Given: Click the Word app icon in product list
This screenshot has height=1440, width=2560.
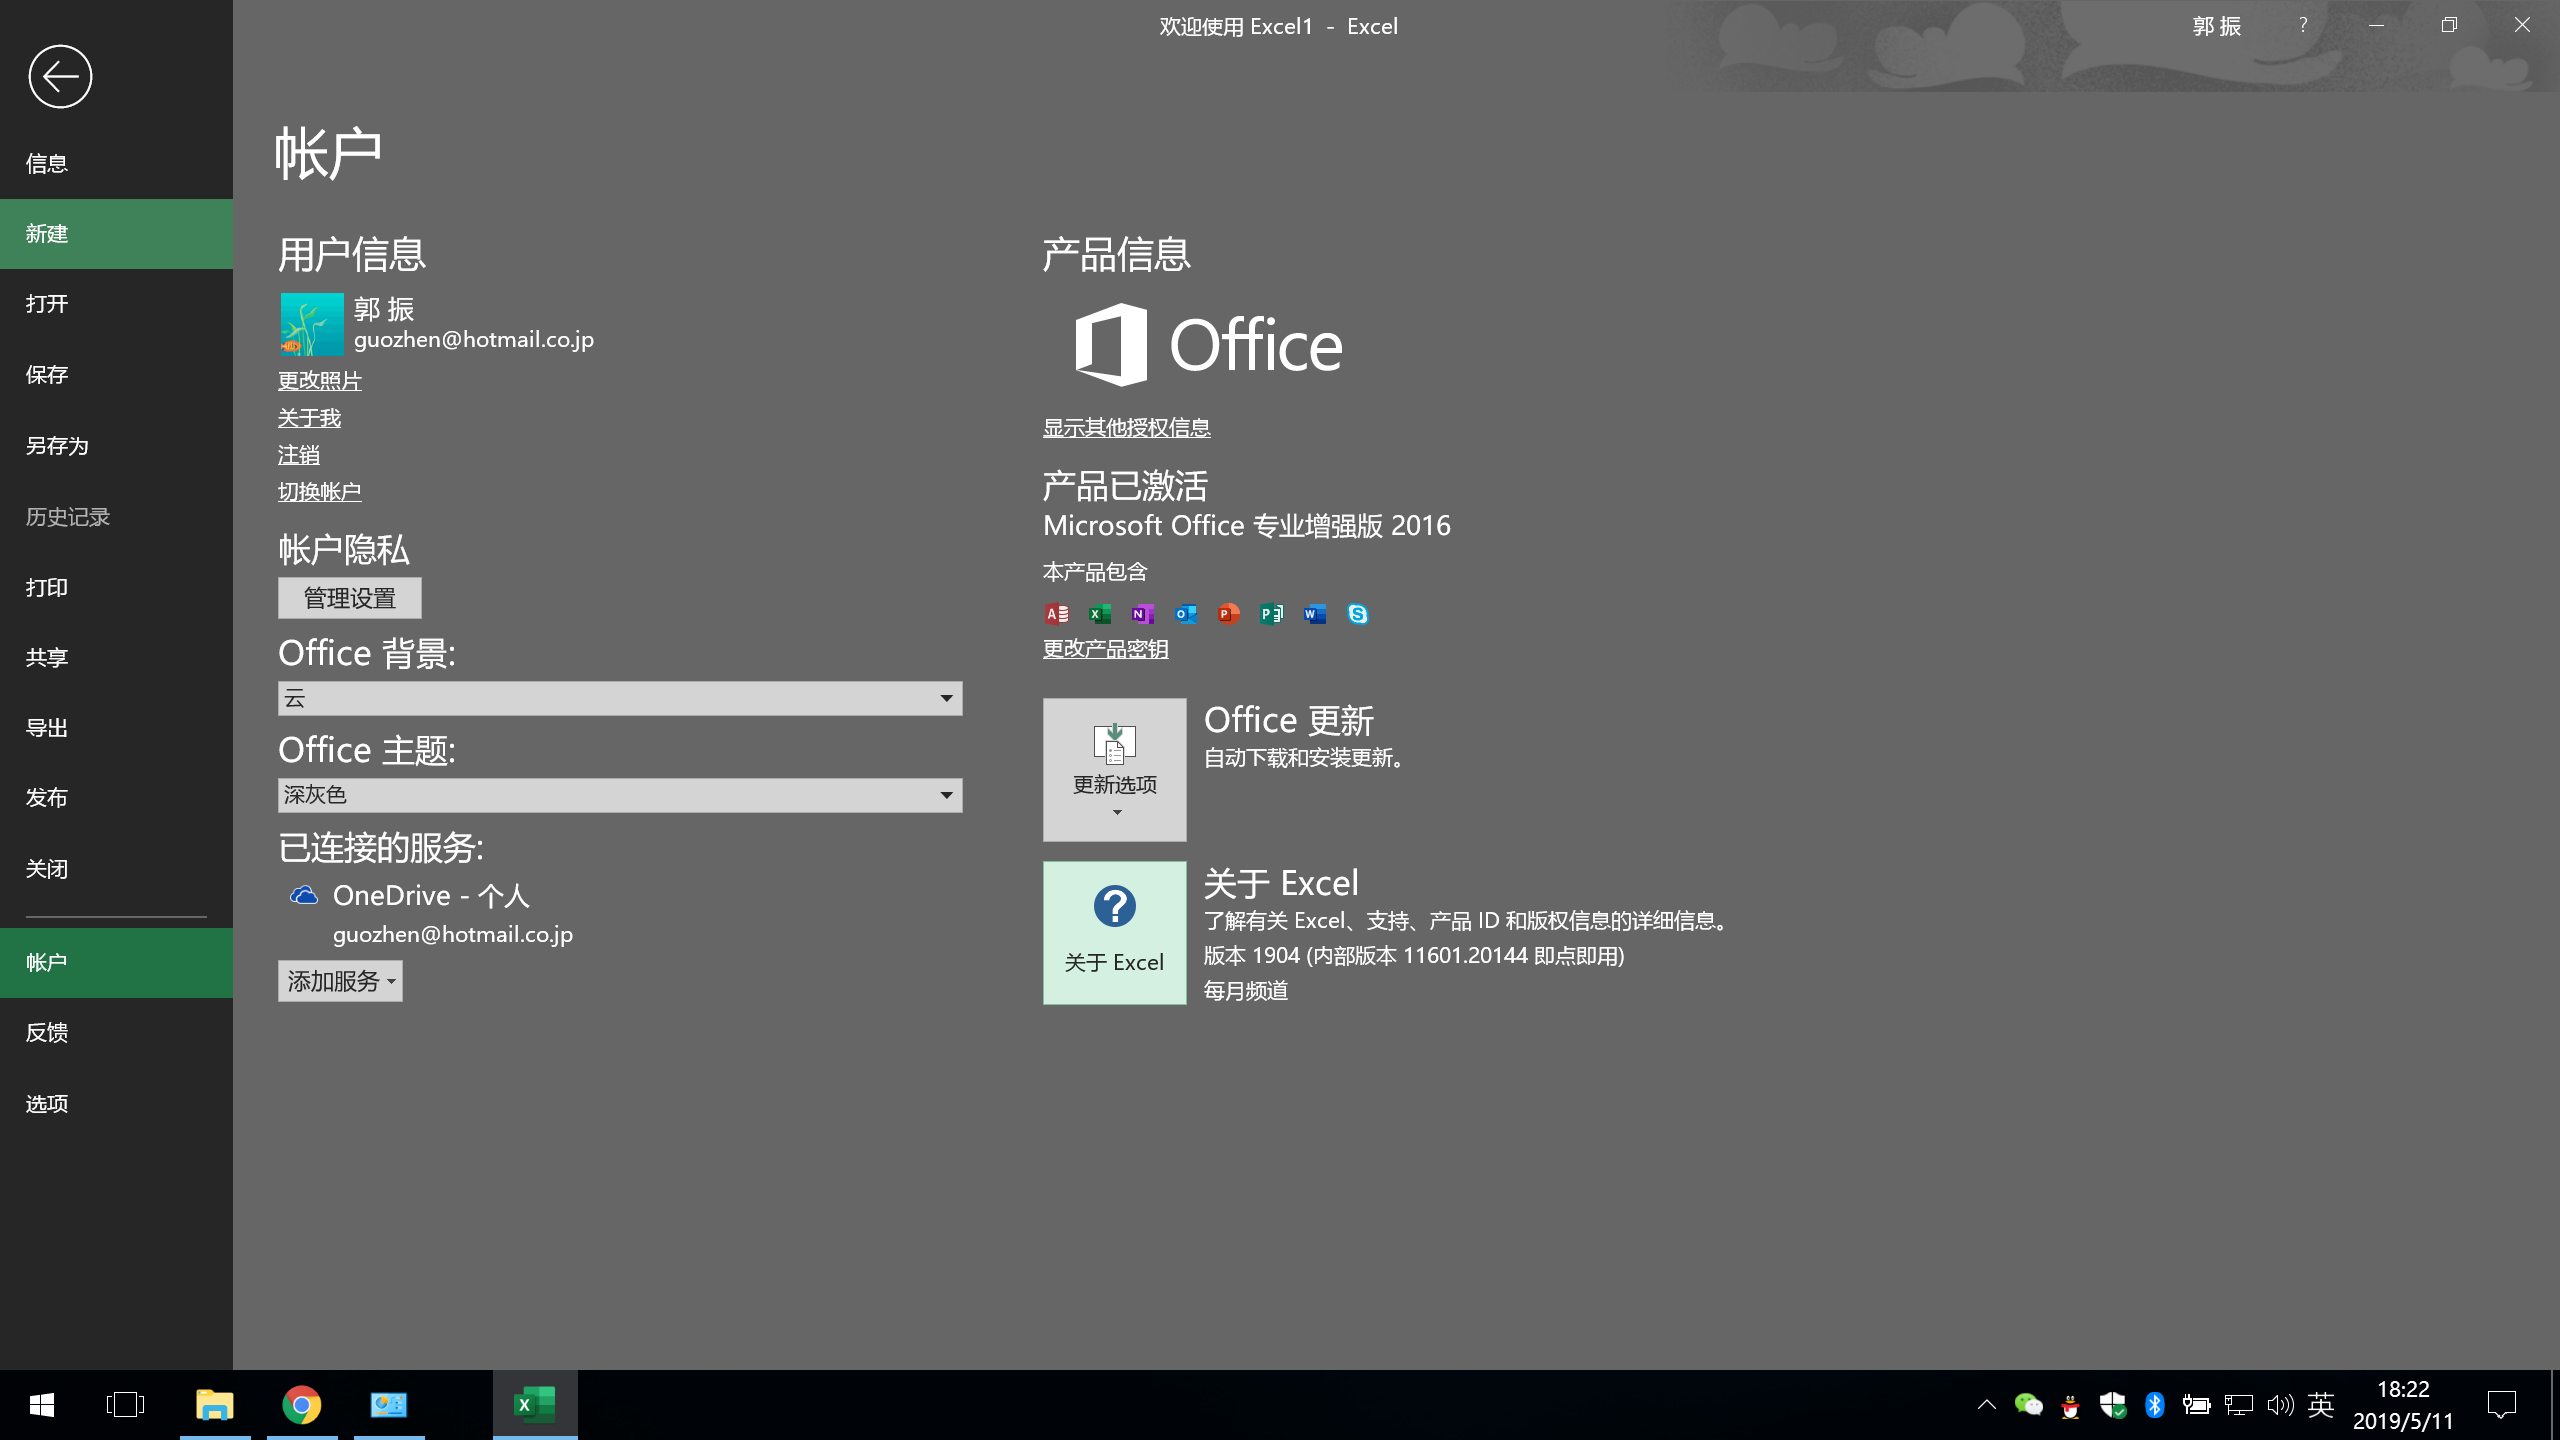Looking at the screenshot, I should tap(1315, 614).
